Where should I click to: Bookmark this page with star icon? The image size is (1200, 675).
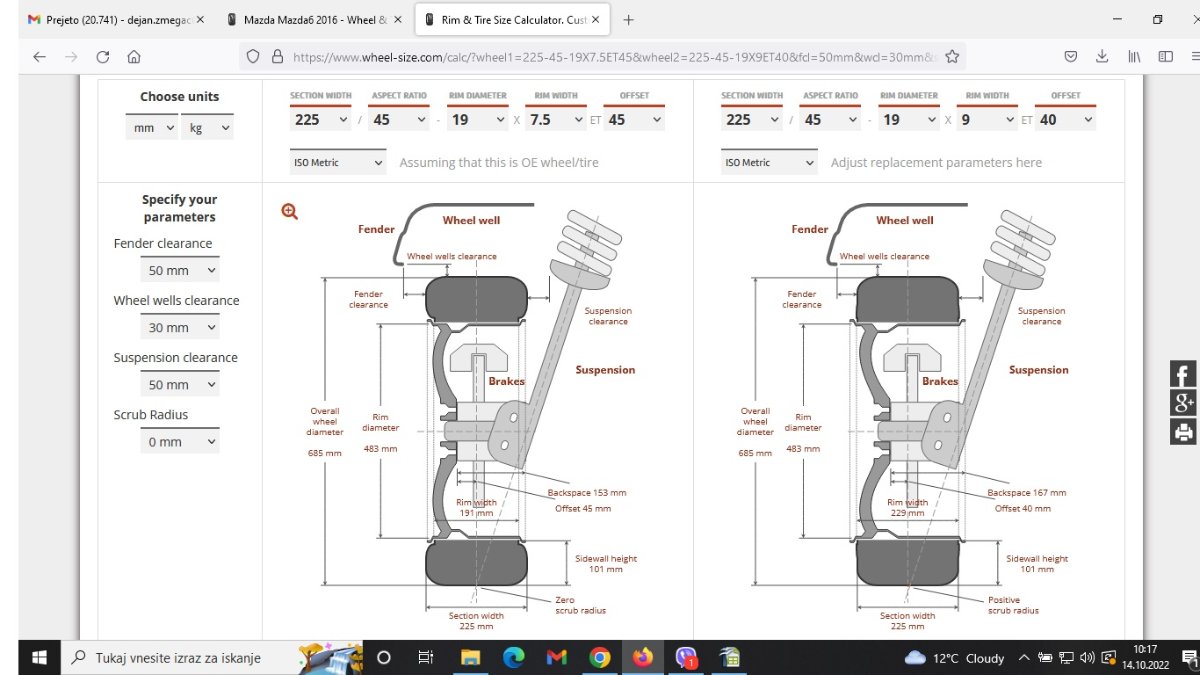pyautogui.click(x=952, y=57)
